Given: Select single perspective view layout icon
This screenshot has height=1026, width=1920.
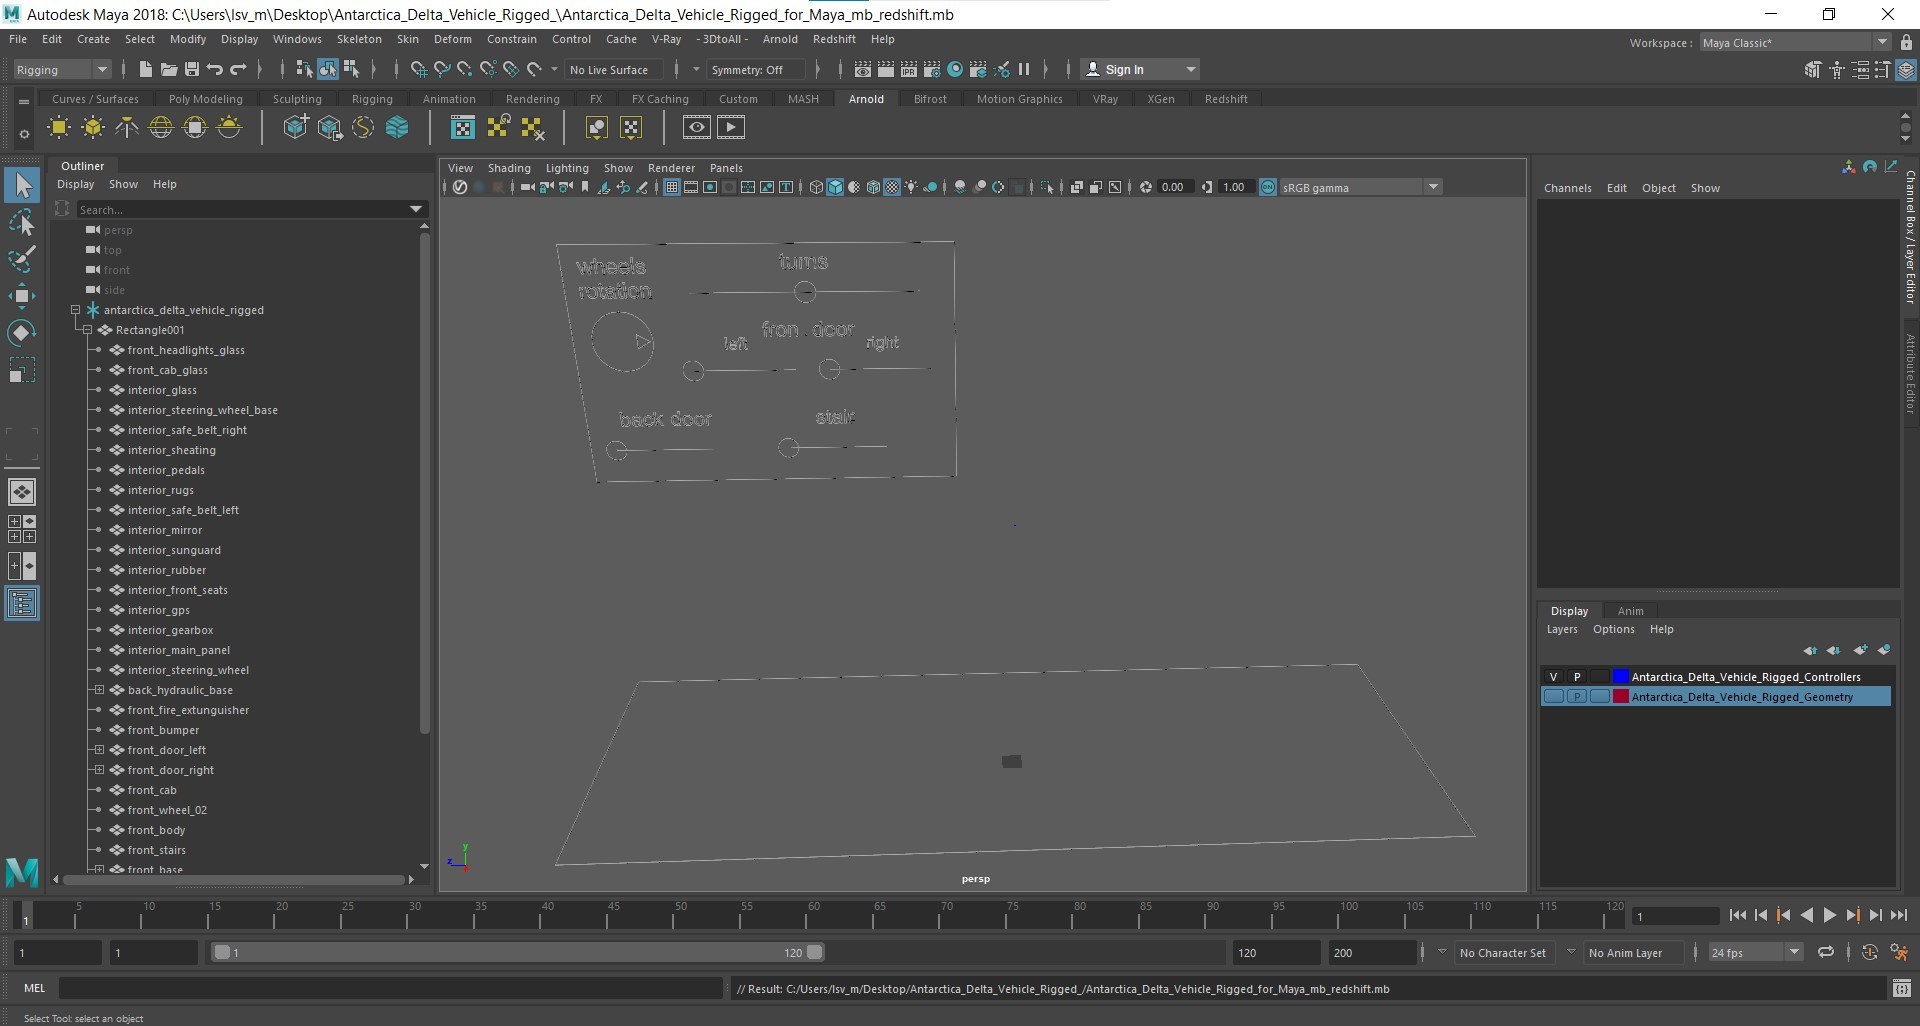Looking at the screenshot, I should click(22, 492).
